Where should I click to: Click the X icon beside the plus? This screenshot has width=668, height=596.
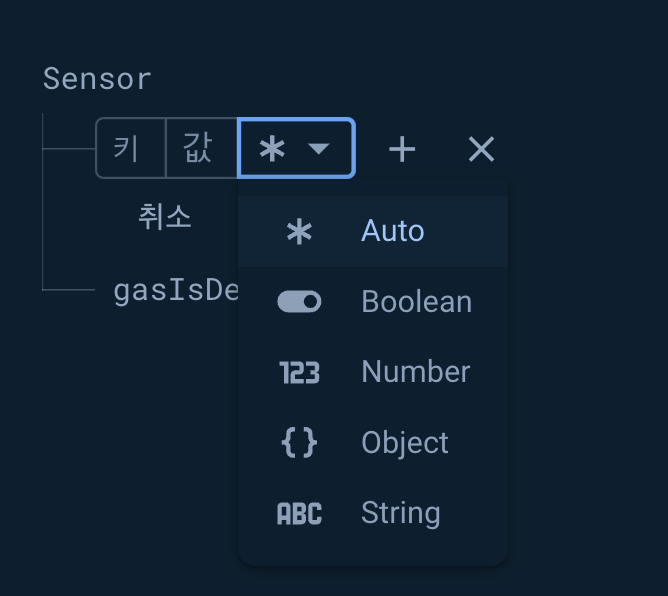pyautogui.click(x=481, y=150)
